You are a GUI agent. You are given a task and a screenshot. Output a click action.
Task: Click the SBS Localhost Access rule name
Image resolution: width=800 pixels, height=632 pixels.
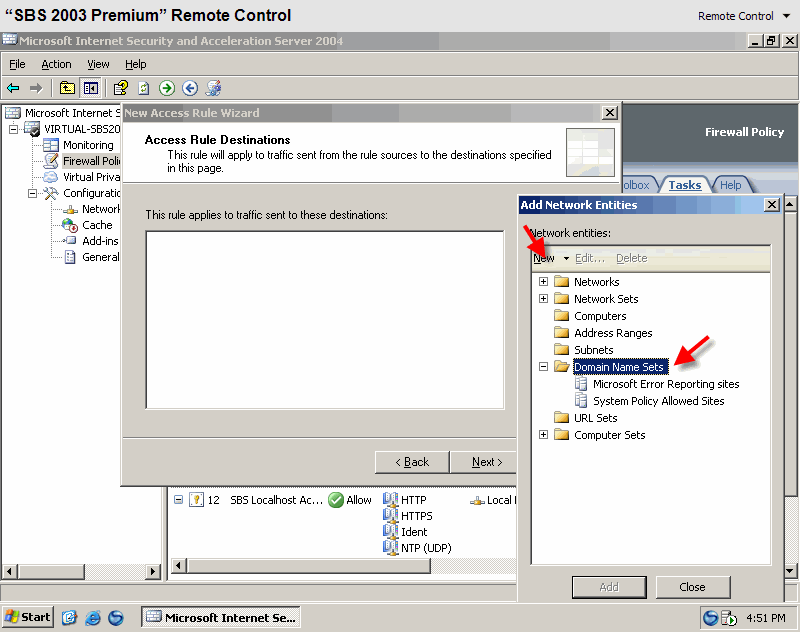coord(276,500)
